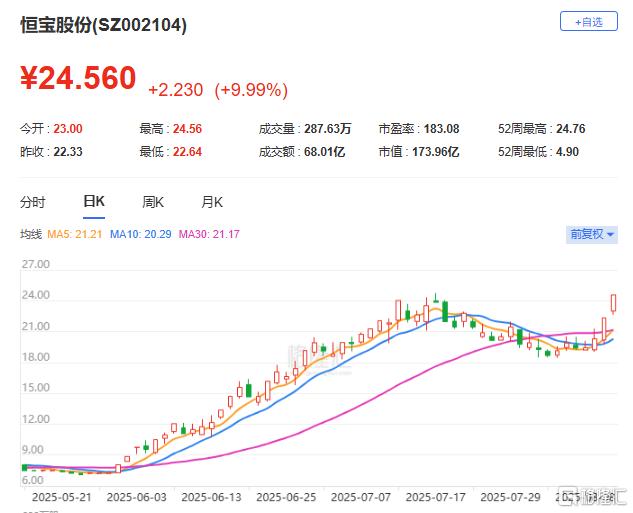633x513 pixels.
Task: Click the change percent (+9.99%)
Action: pos(251,90)
